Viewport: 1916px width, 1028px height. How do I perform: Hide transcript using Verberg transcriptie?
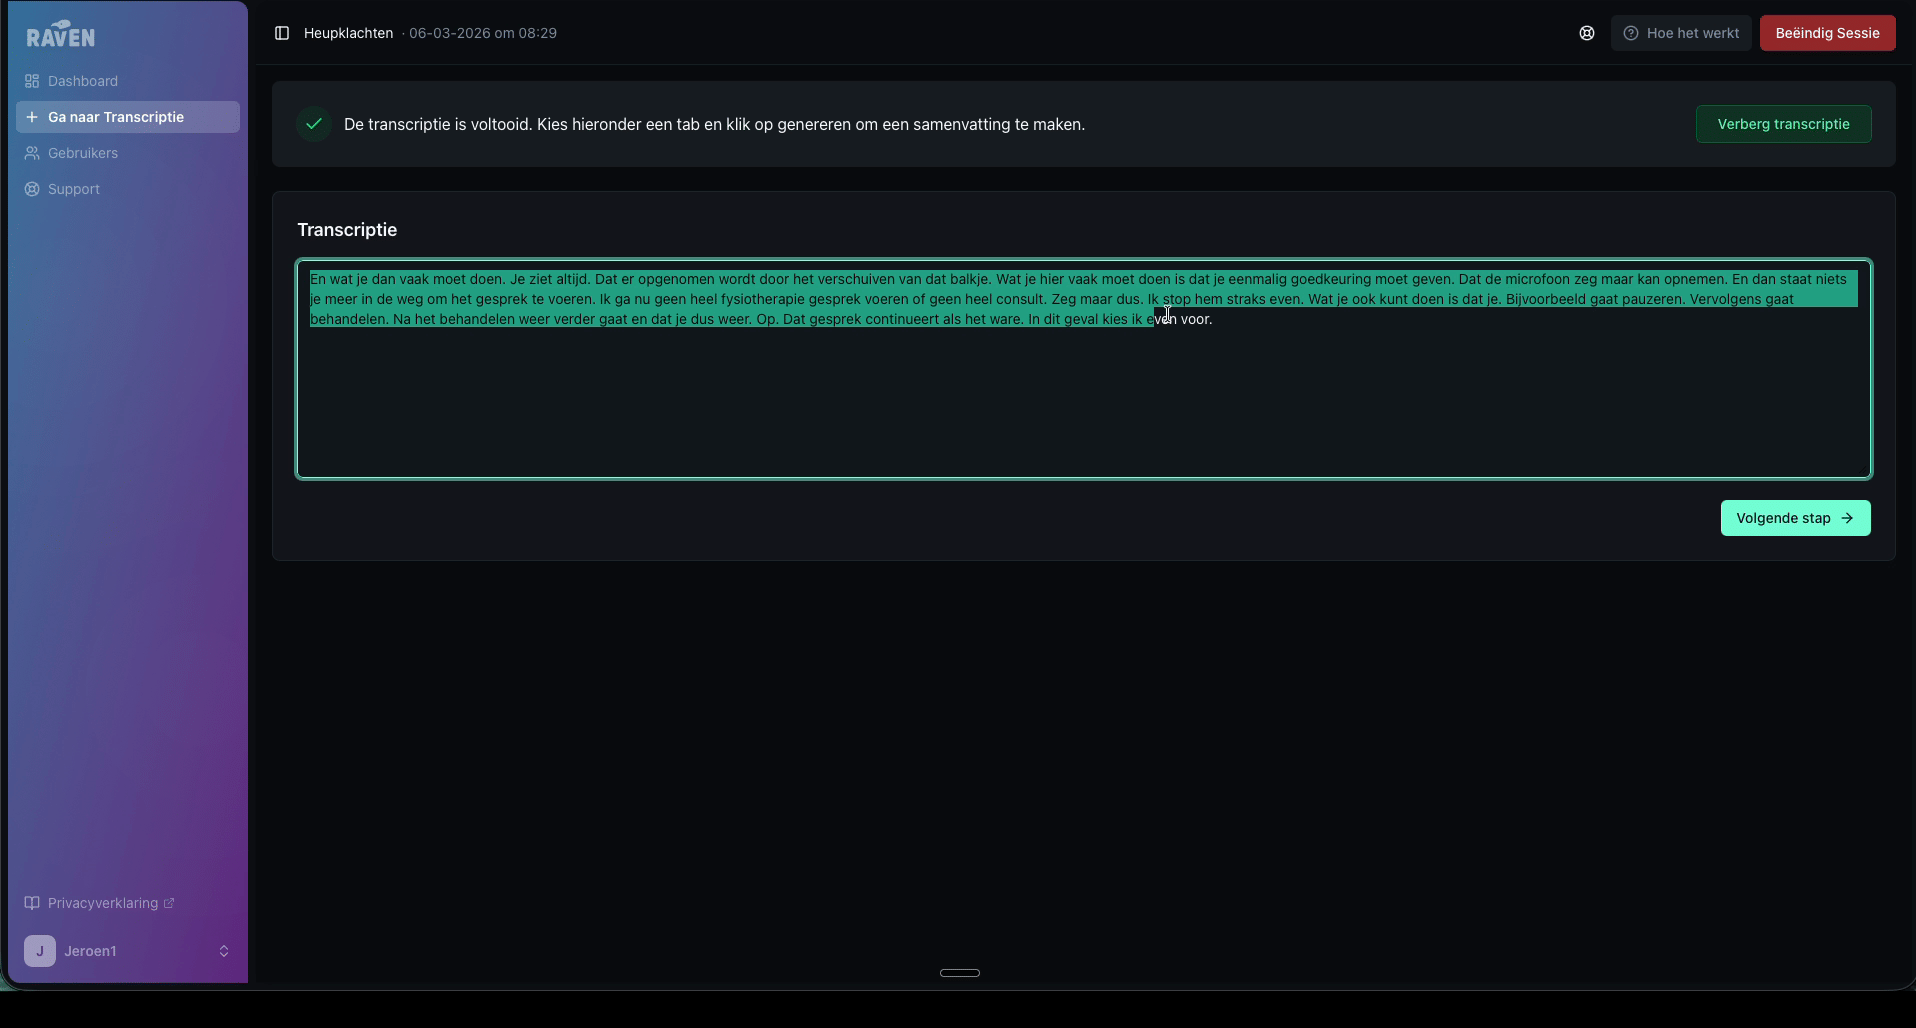coord(1783,124)
